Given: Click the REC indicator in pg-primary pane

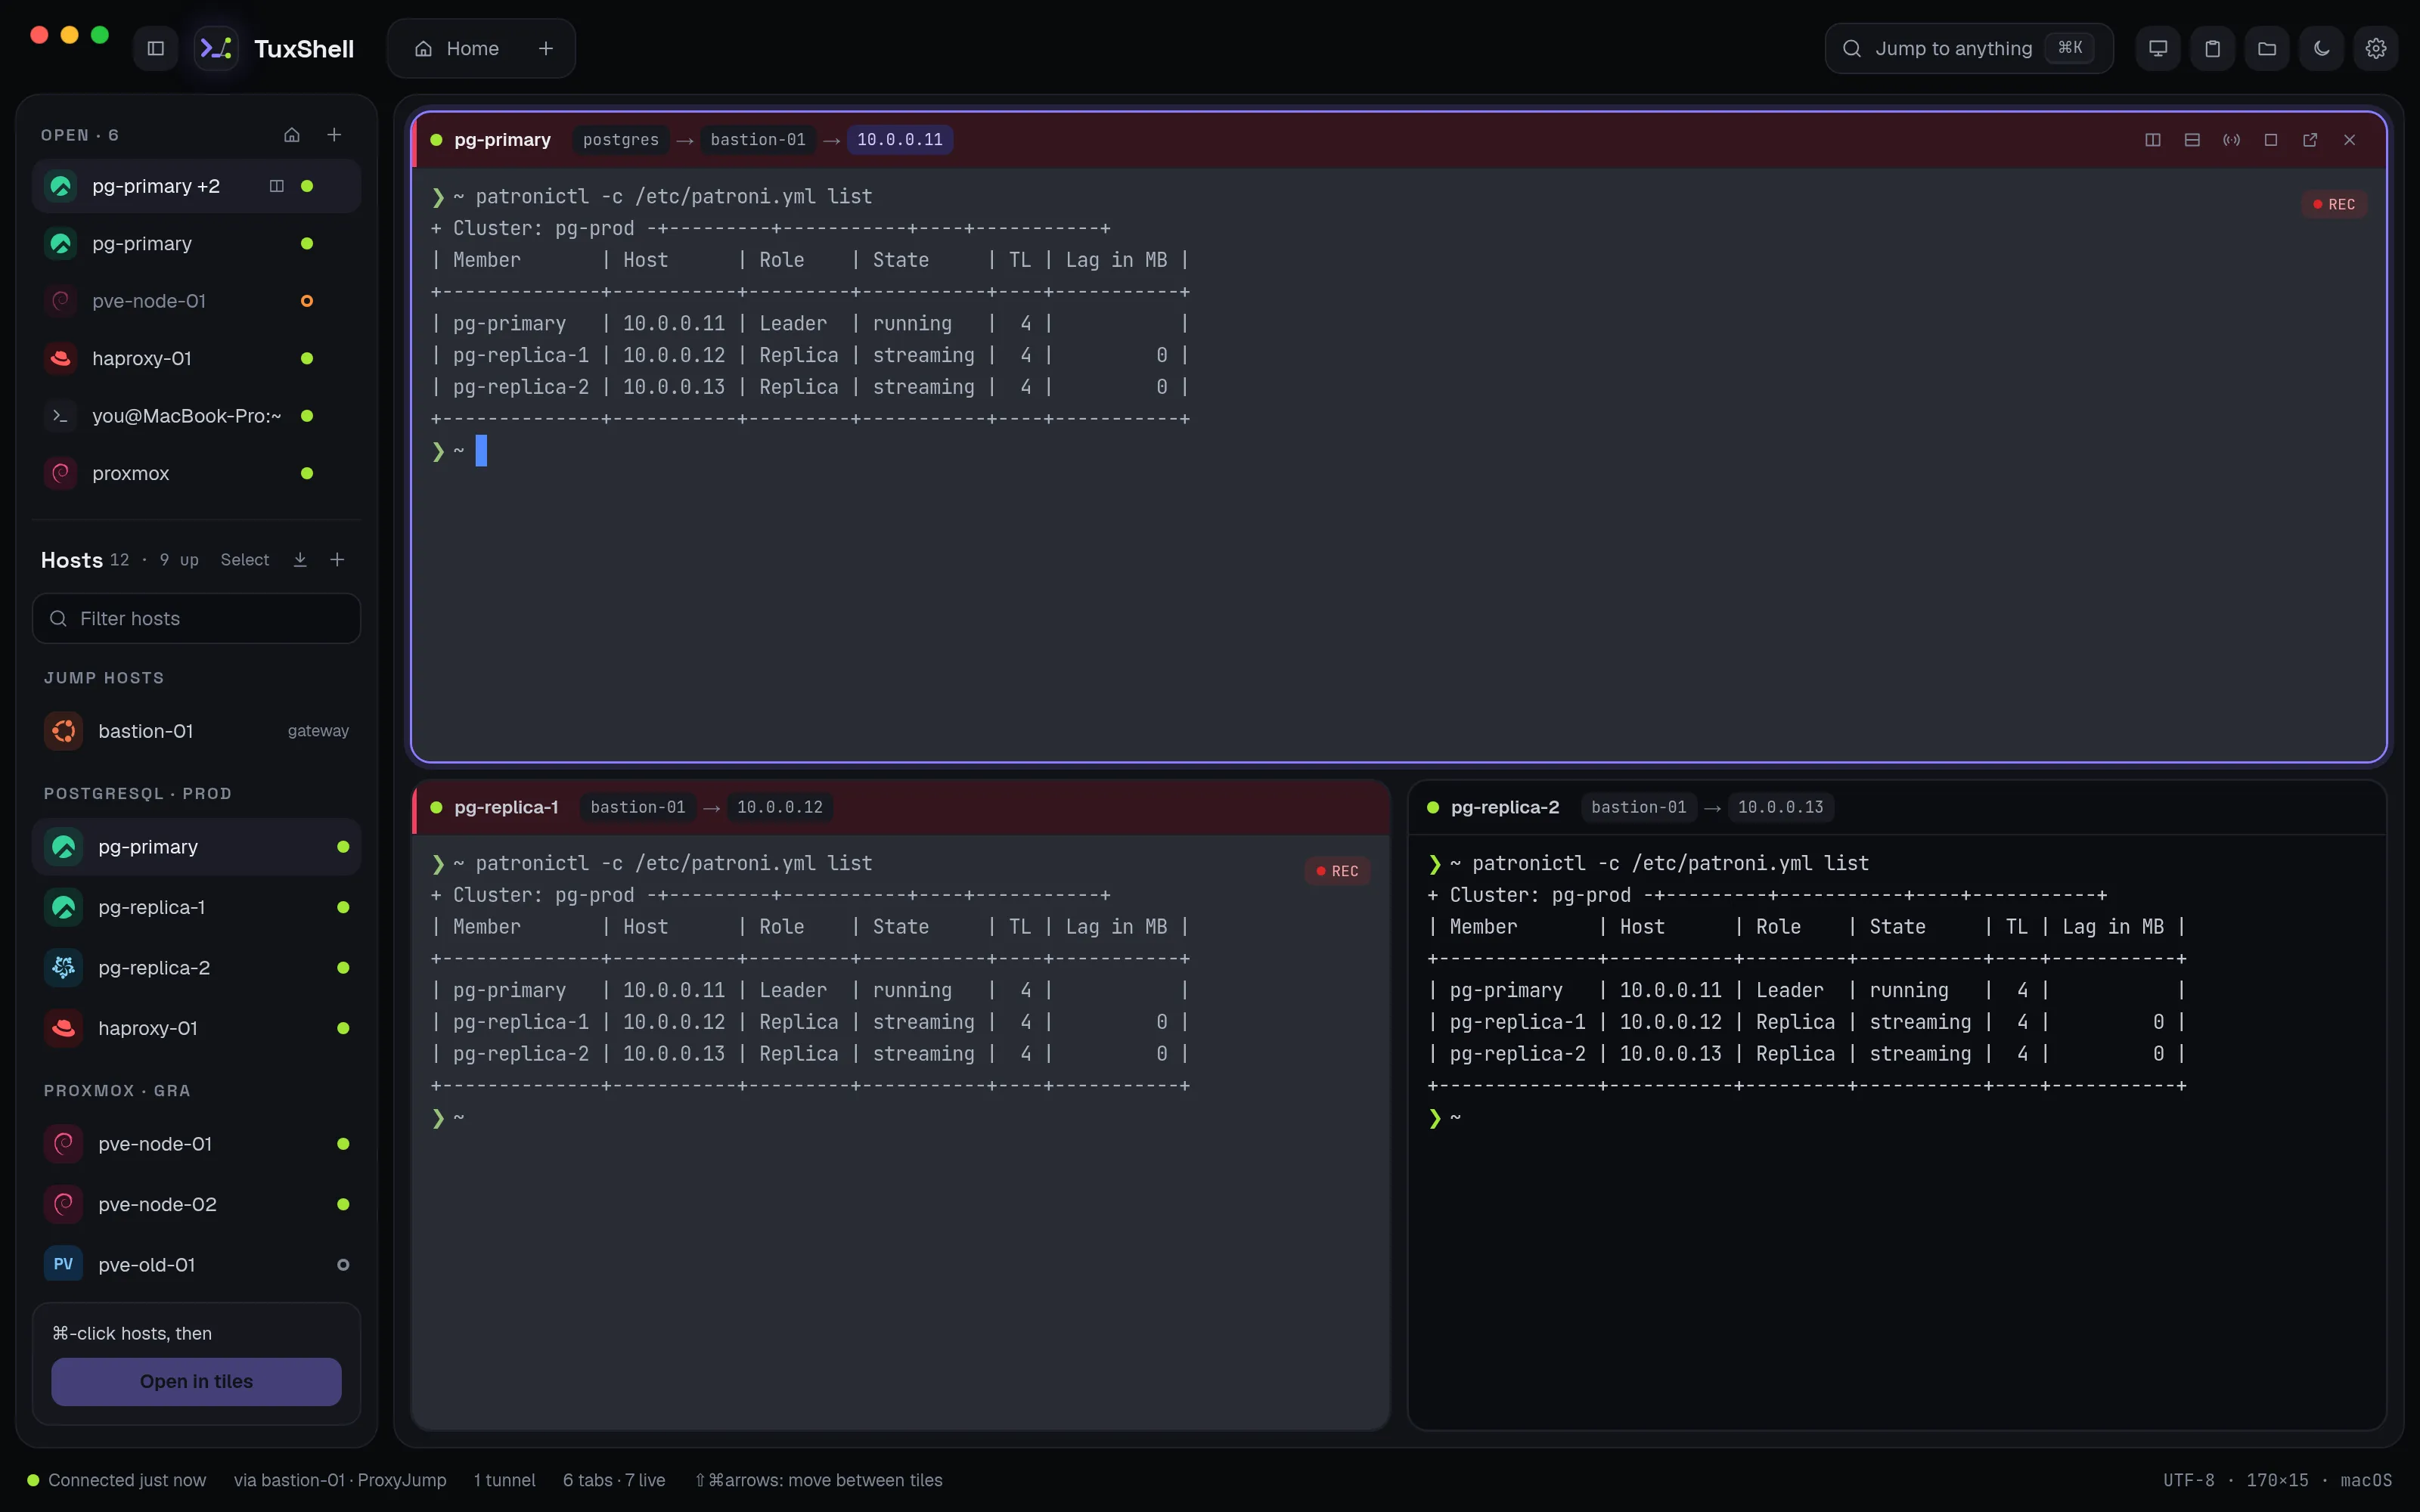Looking at the screenshot, I should 2334,204.
